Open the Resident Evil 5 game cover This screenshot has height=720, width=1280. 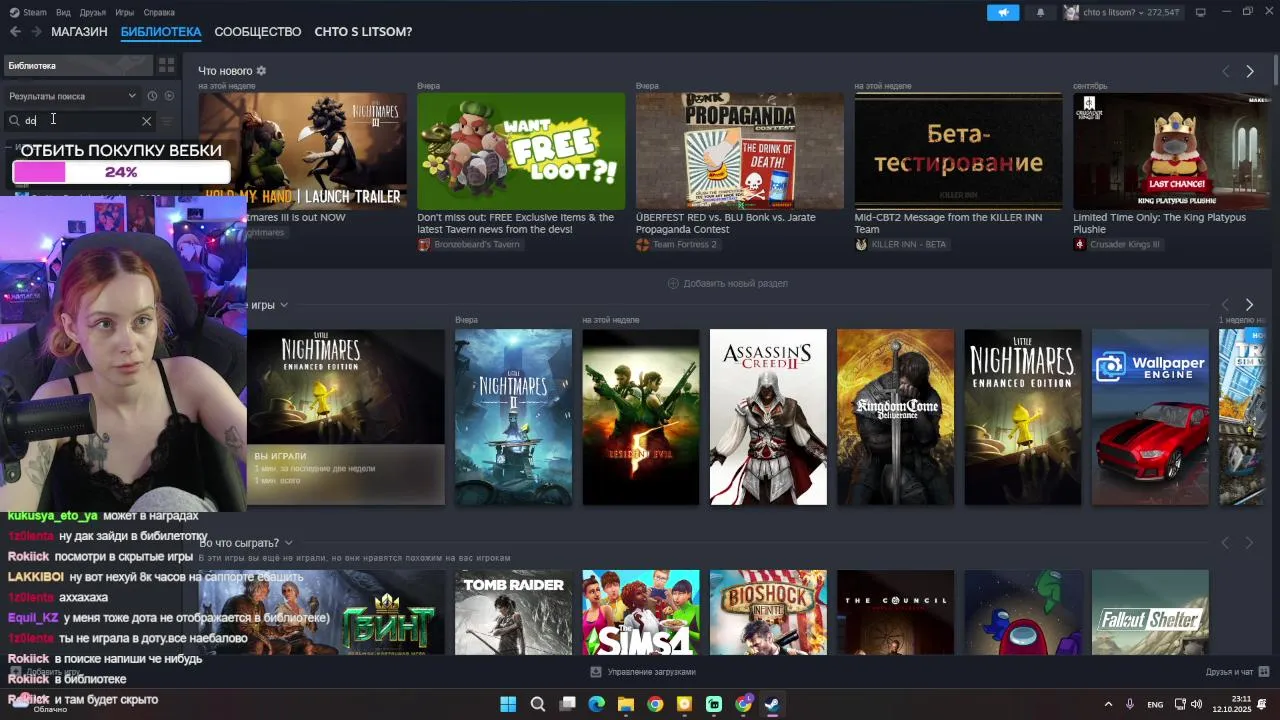click(x=641, y=417)
